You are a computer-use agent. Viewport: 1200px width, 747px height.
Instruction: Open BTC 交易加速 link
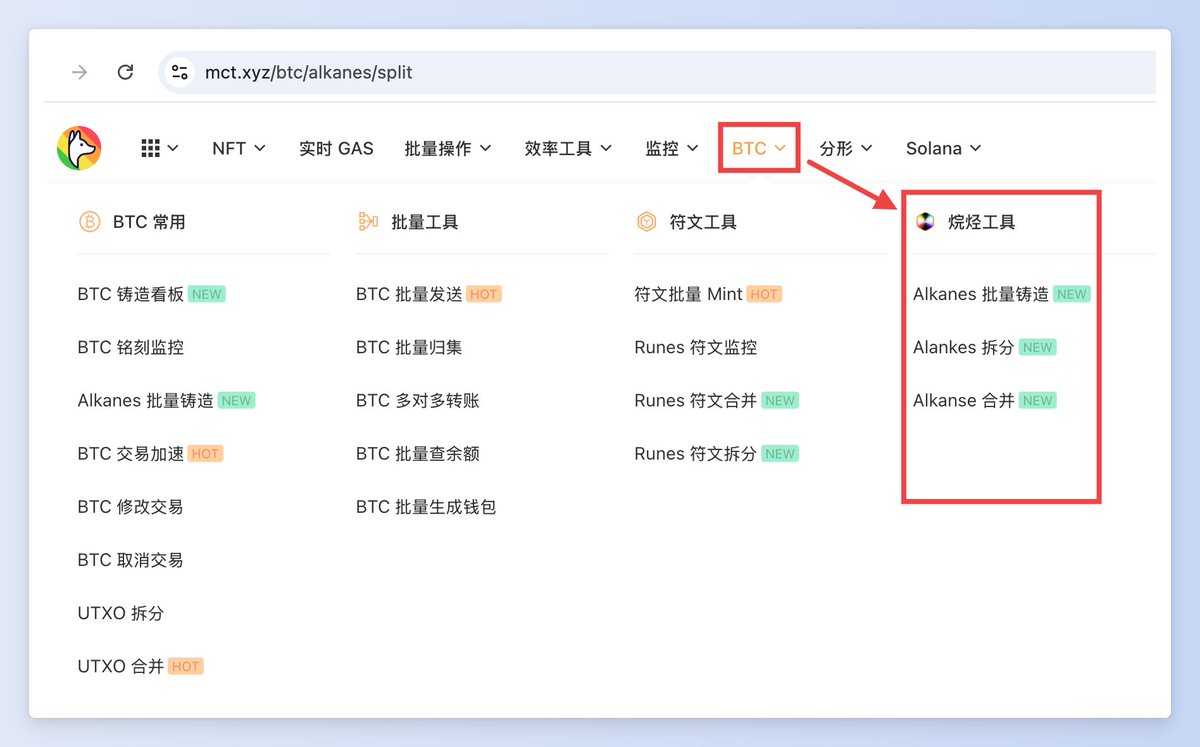131,453
